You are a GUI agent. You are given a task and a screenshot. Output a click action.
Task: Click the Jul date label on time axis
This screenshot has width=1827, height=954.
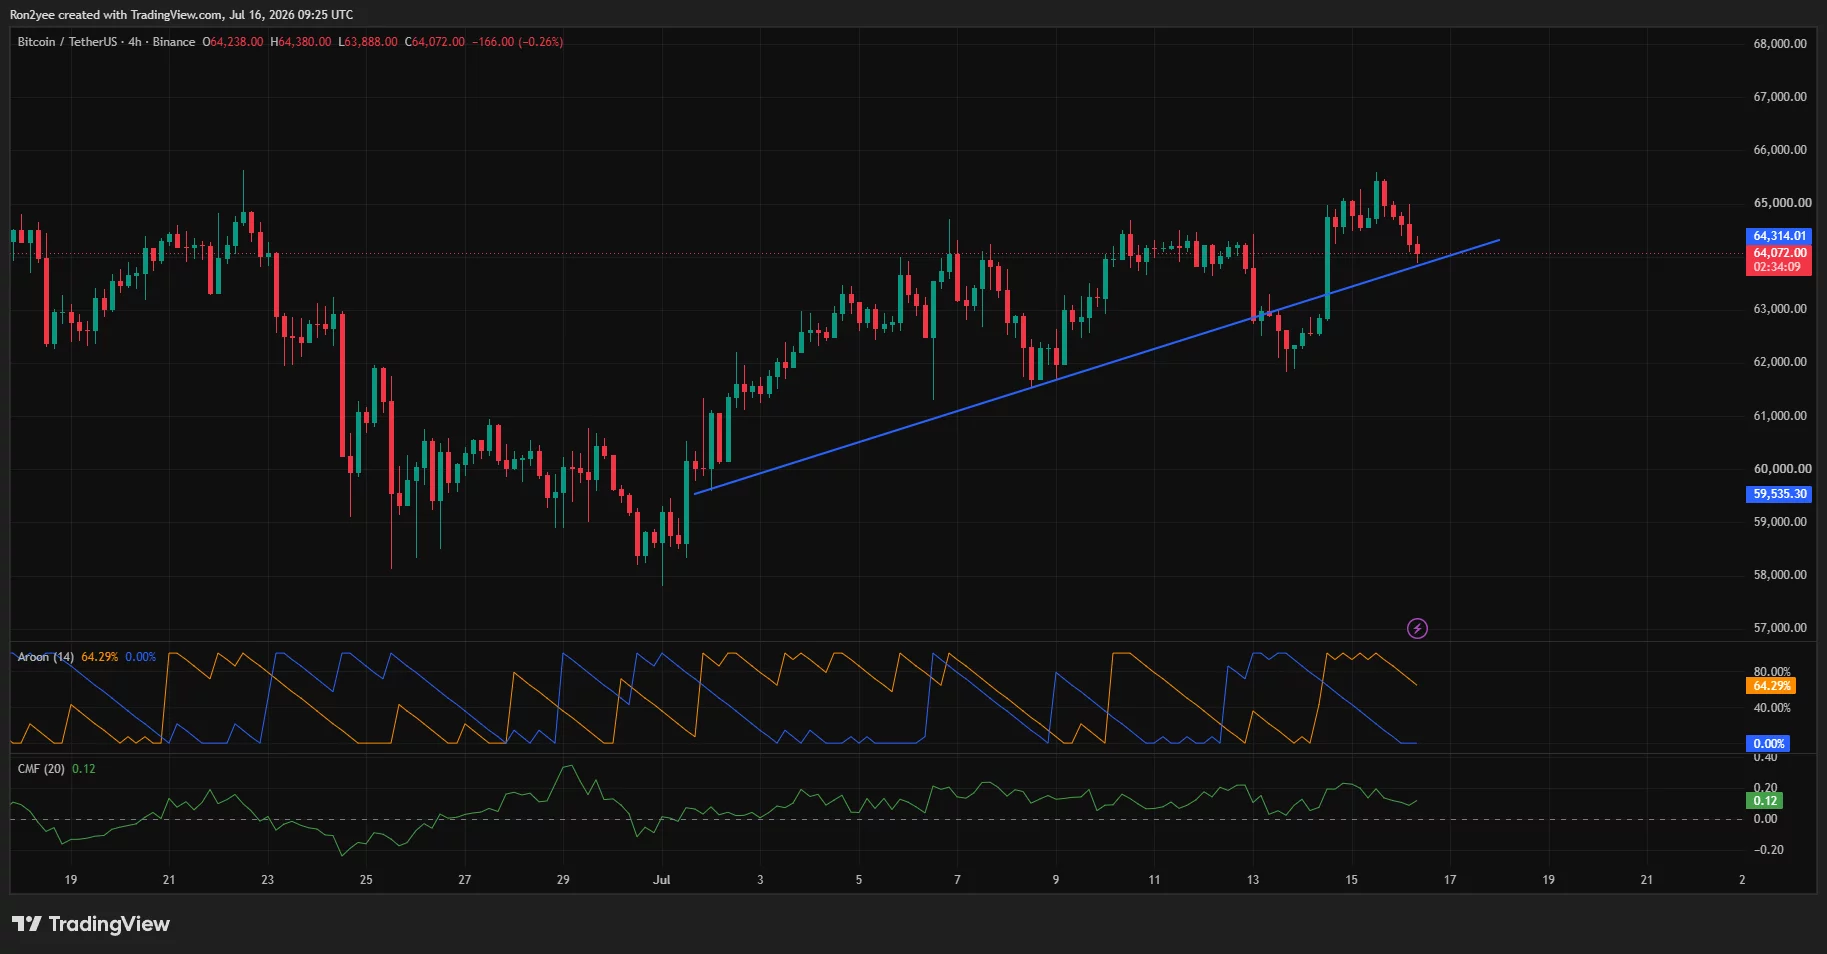[661, 880]
